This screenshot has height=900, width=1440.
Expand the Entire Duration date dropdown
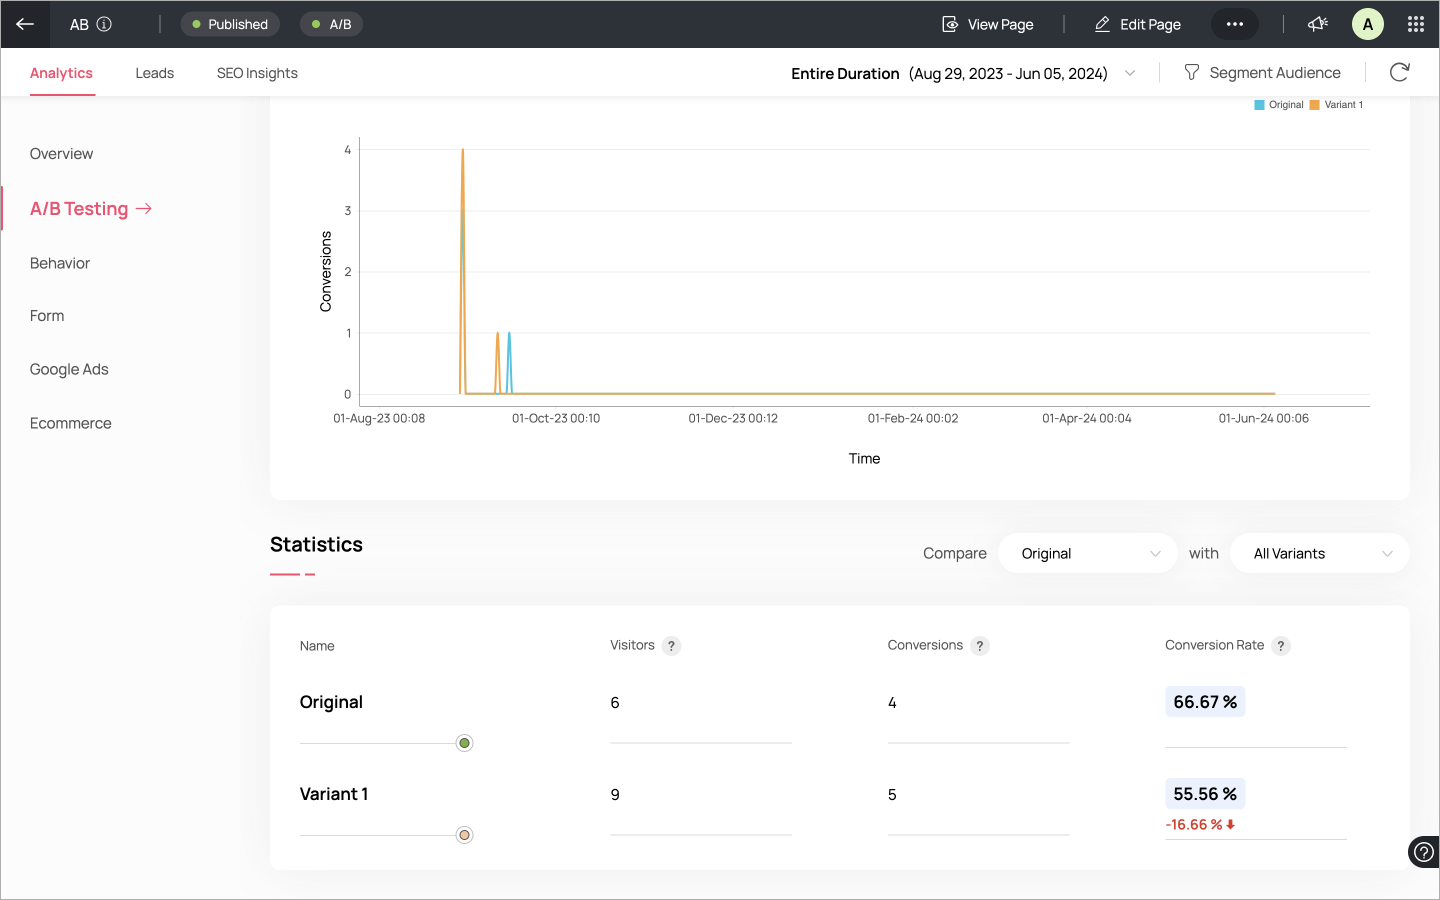1130,73
